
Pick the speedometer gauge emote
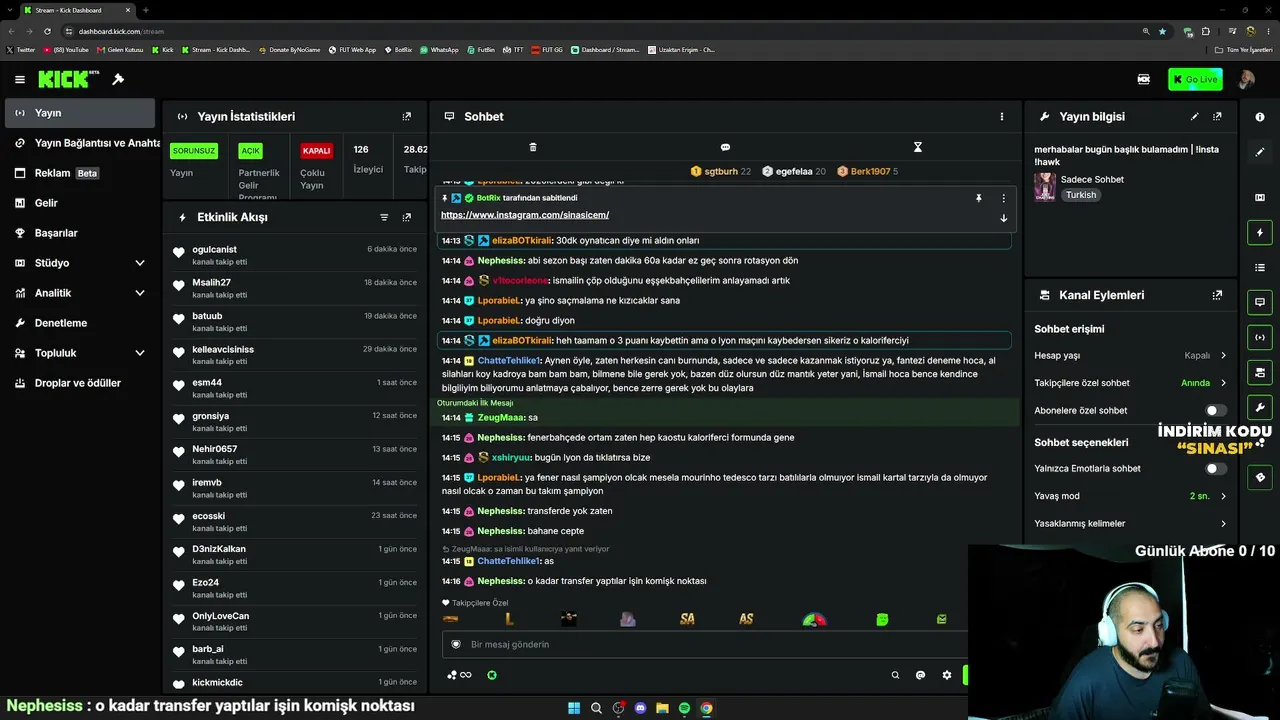(815, 619)
